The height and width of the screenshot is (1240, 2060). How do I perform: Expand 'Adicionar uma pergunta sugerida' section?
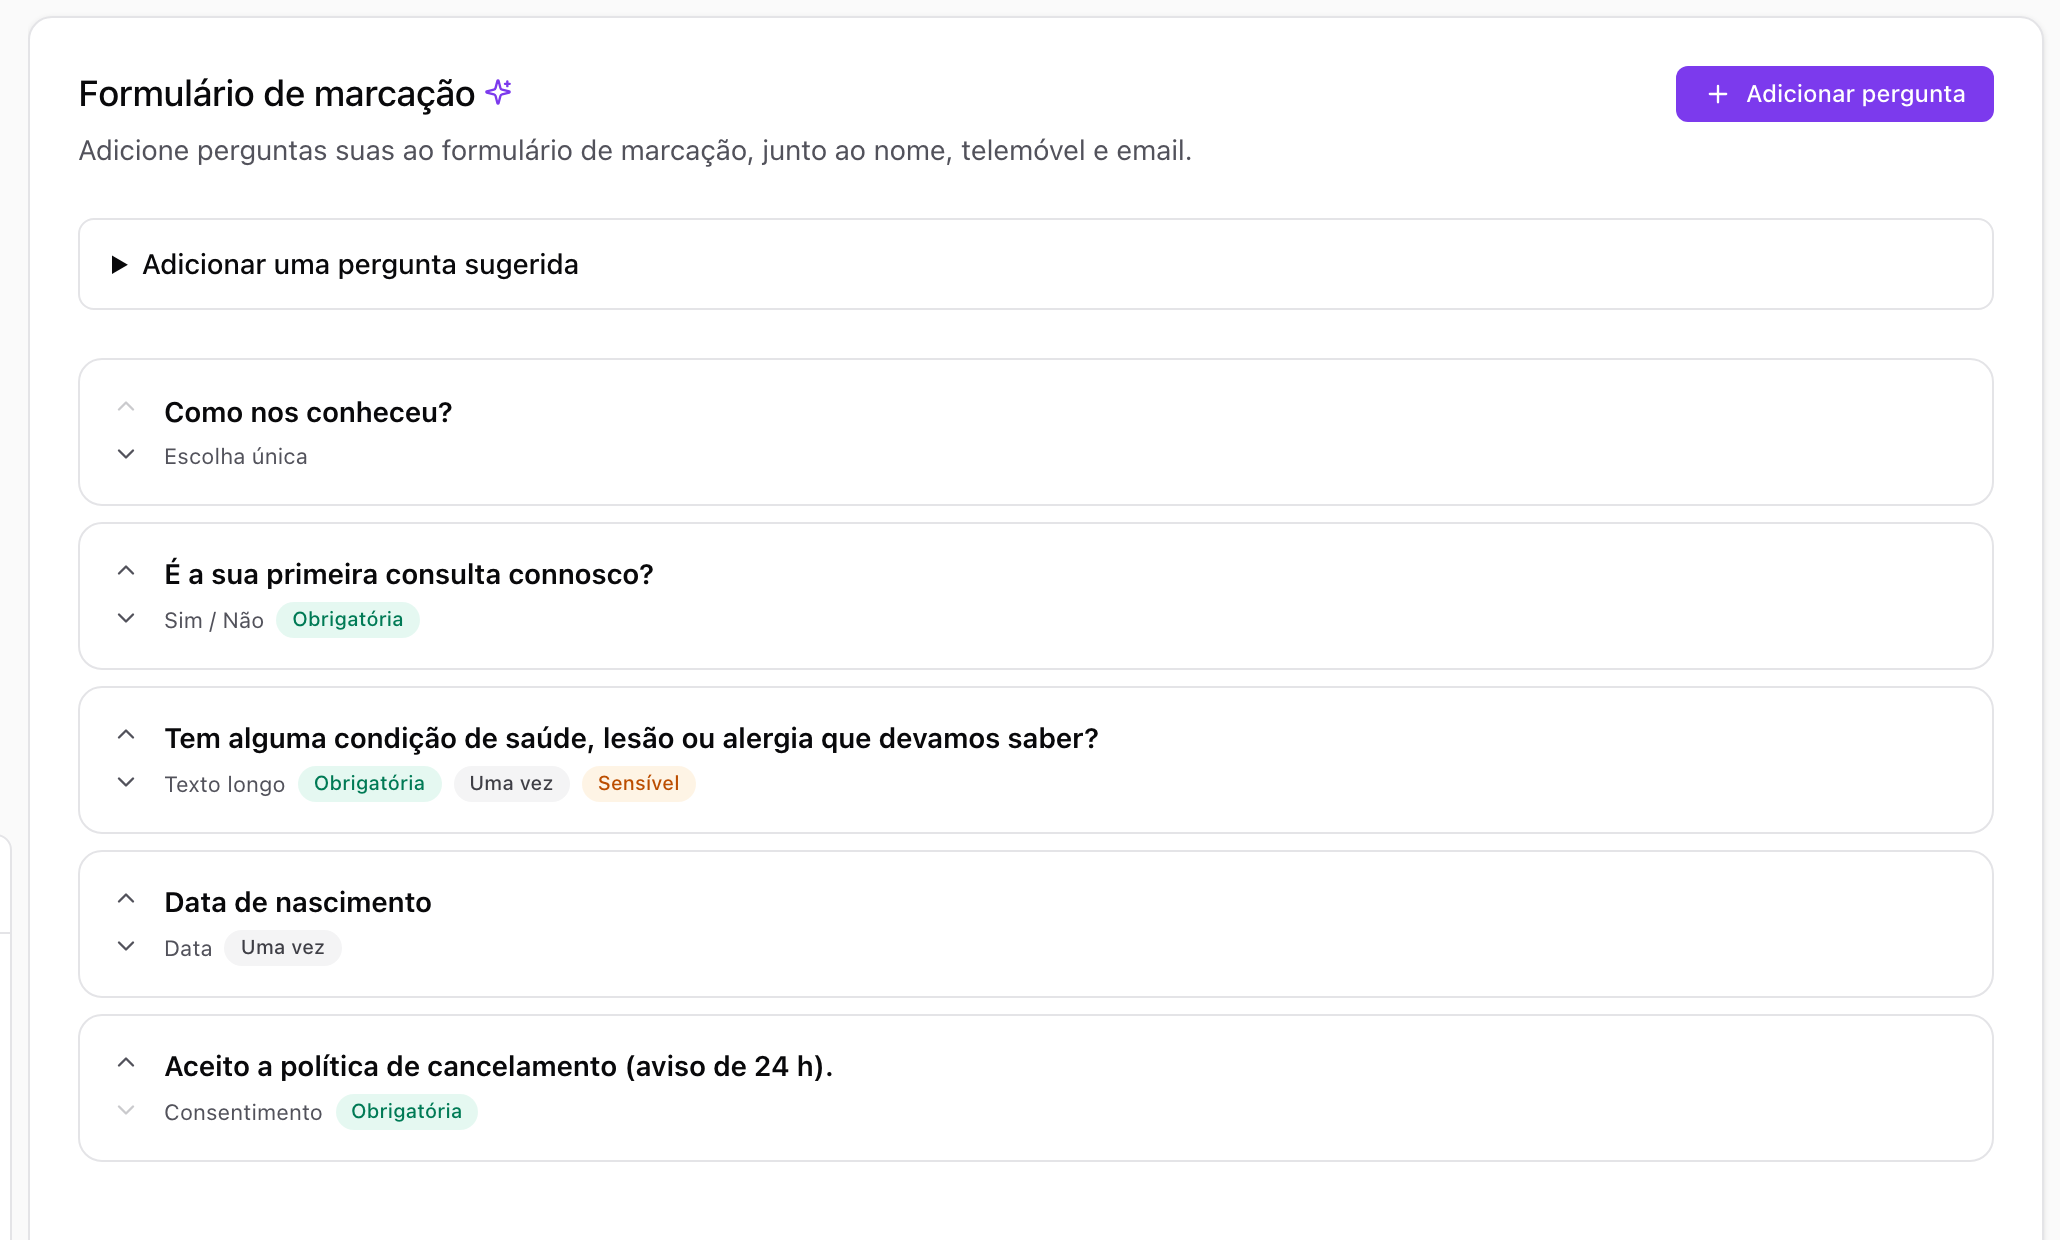(1036, 264)
